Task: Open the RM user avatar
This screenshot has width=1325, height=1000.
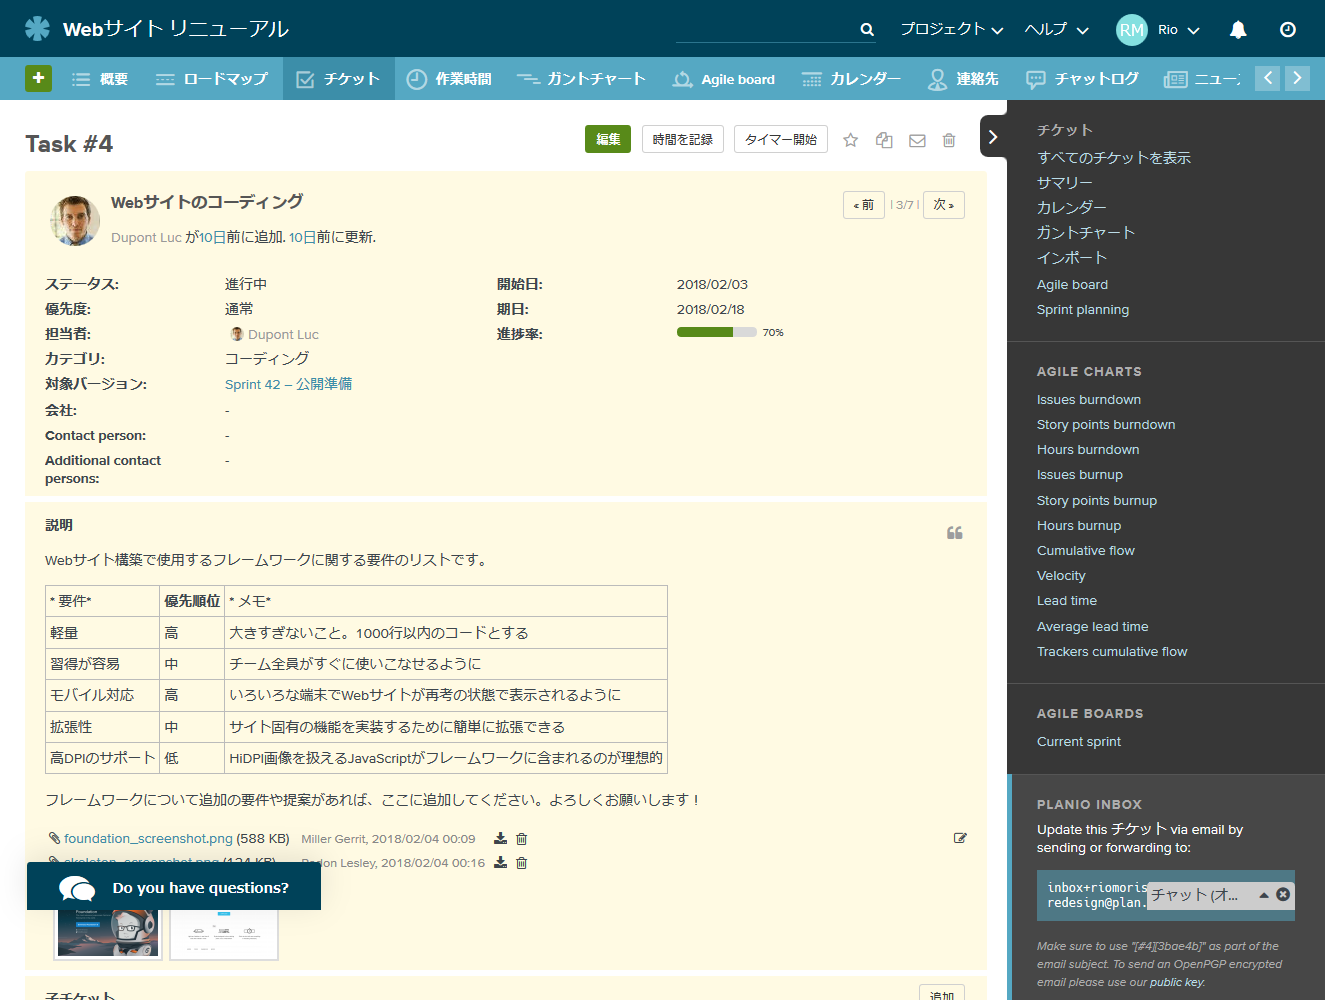Action: click(1131, 29)
